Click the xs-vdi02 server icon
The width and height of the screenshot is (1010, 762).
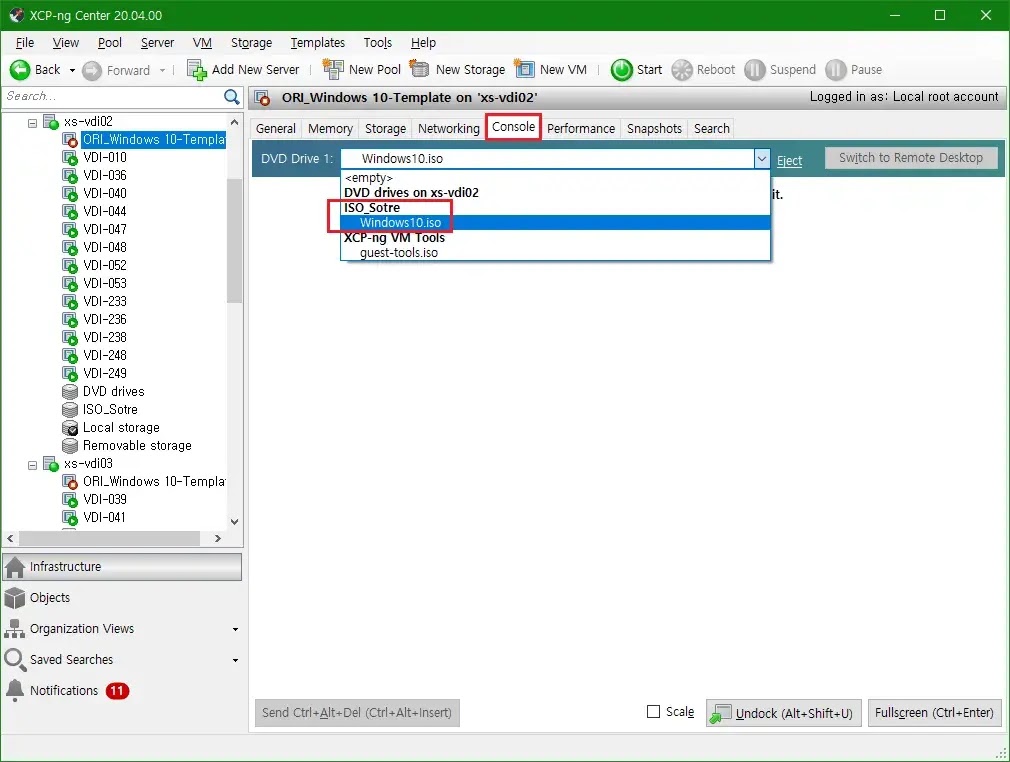[51, 122]
